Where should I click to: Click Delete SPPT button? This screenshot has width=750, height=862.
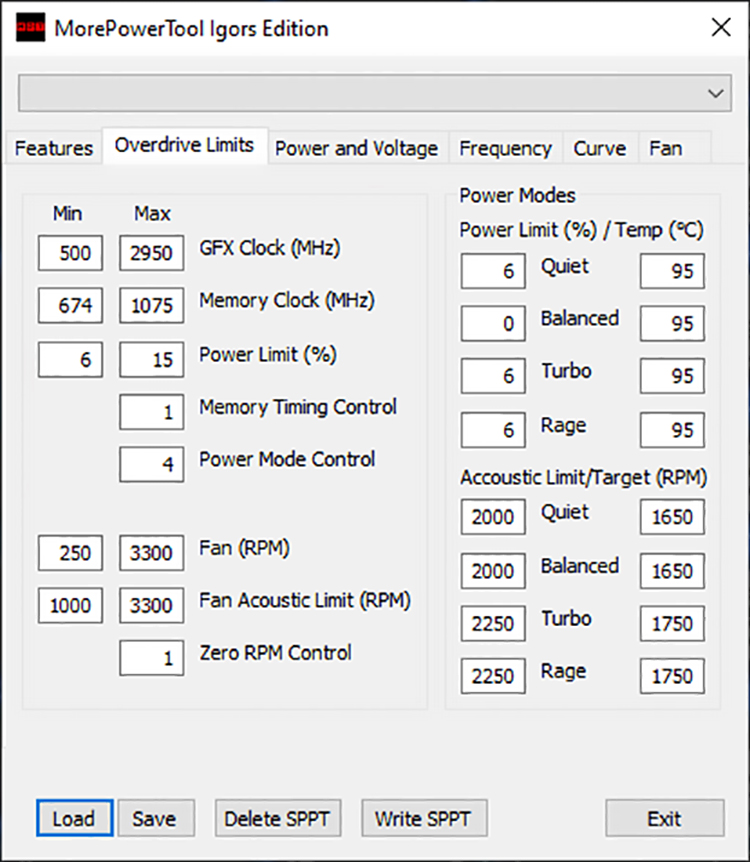tap(278, 818)
